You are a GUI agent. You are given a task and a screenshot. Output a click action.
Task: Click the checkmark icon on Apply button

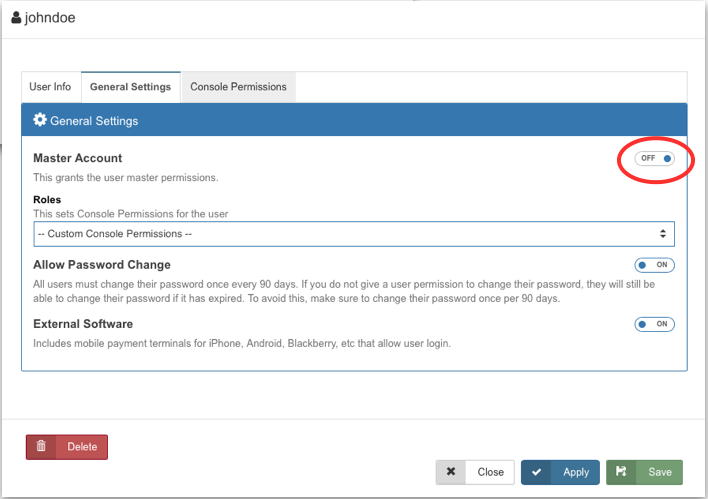pyautogui.click(x=537, y=472)
